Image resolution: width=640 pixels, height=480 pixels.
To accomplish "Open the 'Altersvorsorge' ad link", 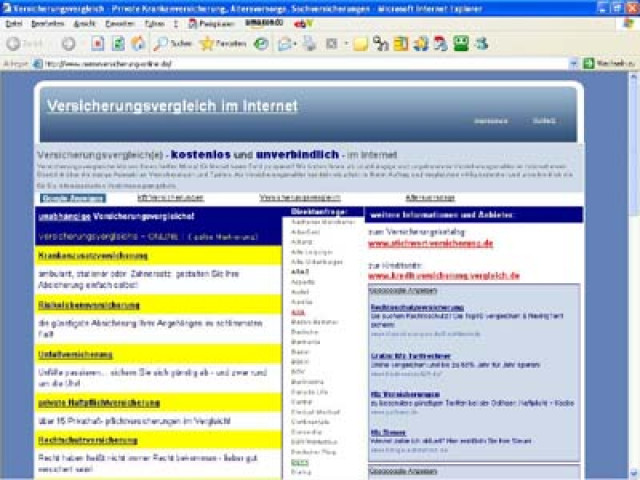I will [x=430, y=198].
